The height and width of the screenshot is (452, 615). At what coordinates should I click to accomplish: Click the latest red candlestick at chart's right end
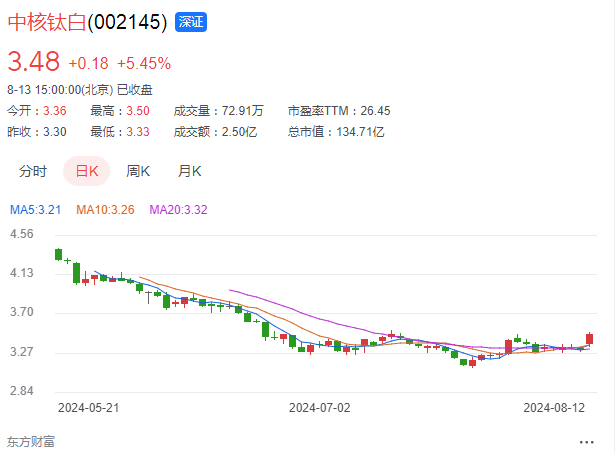tap(590, 339)
